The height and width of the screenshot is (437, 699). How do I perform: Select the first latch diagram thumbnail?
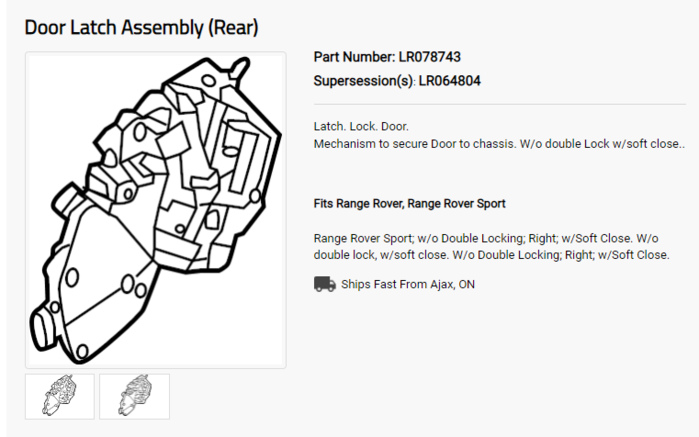point(60,396)
